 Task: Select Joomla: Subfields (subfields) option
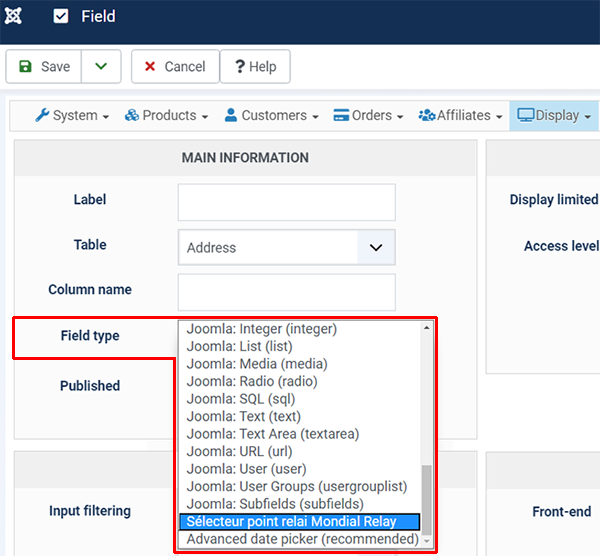300,504
